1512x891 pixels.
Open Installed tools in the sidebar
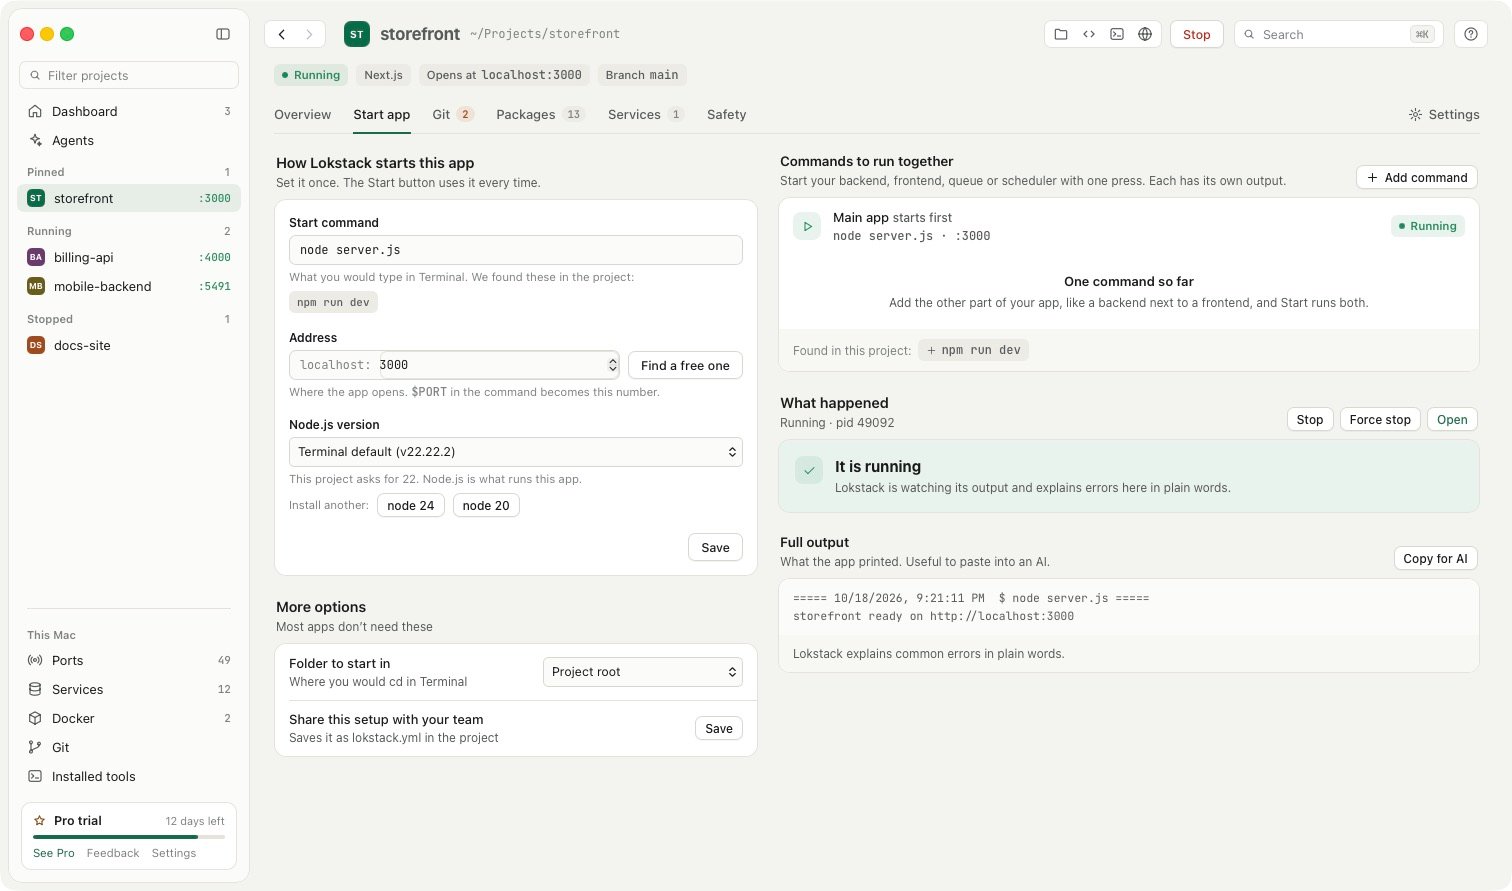[x=129, y=776]
